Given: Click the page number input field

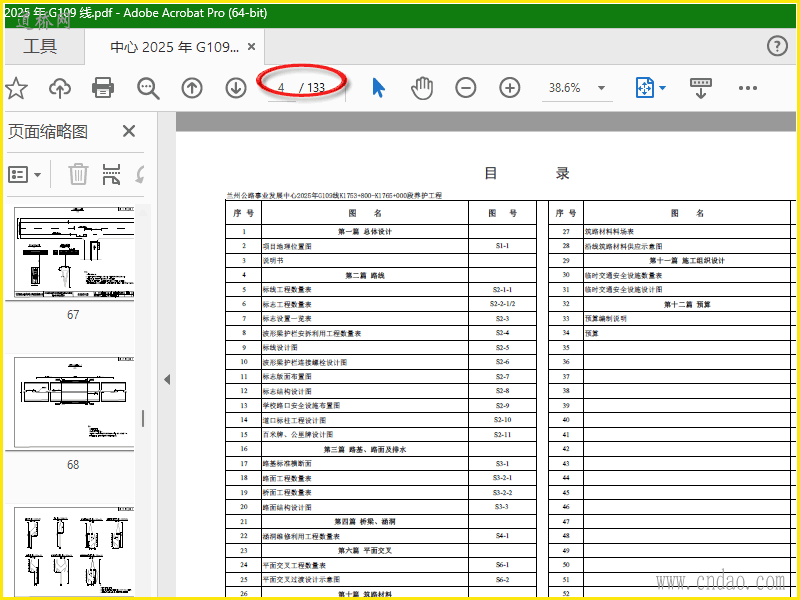Looking at the screenshot, I should click(x=282, y=88).
